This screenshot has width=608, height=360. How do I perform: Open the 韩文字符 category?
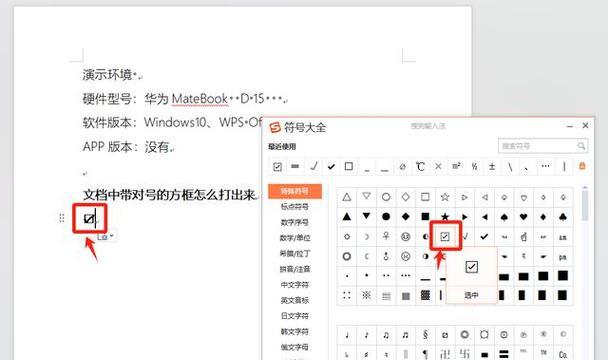coord(295,332)
